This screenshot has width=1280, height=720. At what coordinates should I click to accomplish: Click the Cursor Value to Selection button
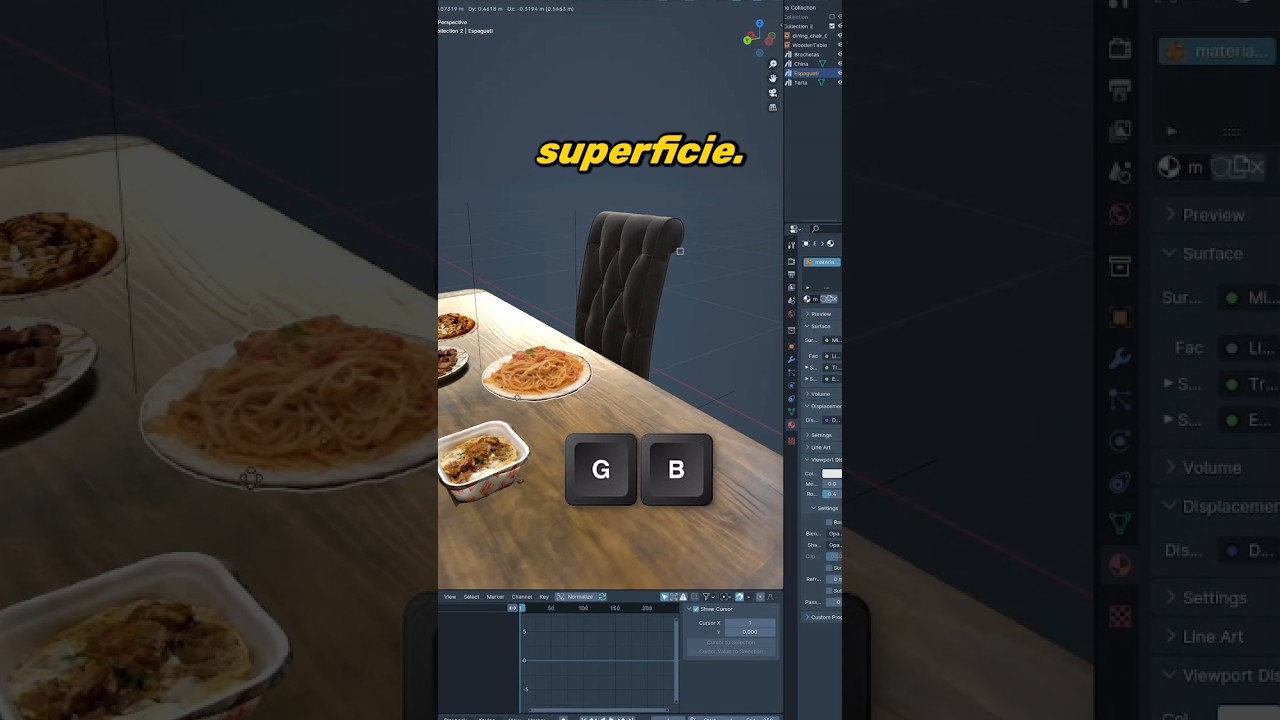731,651
